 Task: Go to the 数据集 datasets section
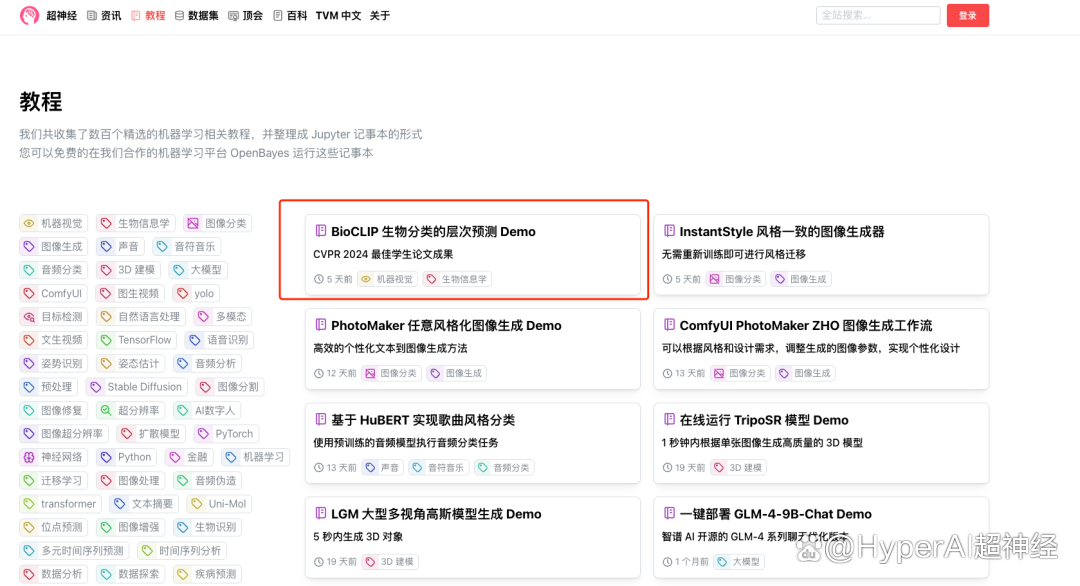click(196, 16)
